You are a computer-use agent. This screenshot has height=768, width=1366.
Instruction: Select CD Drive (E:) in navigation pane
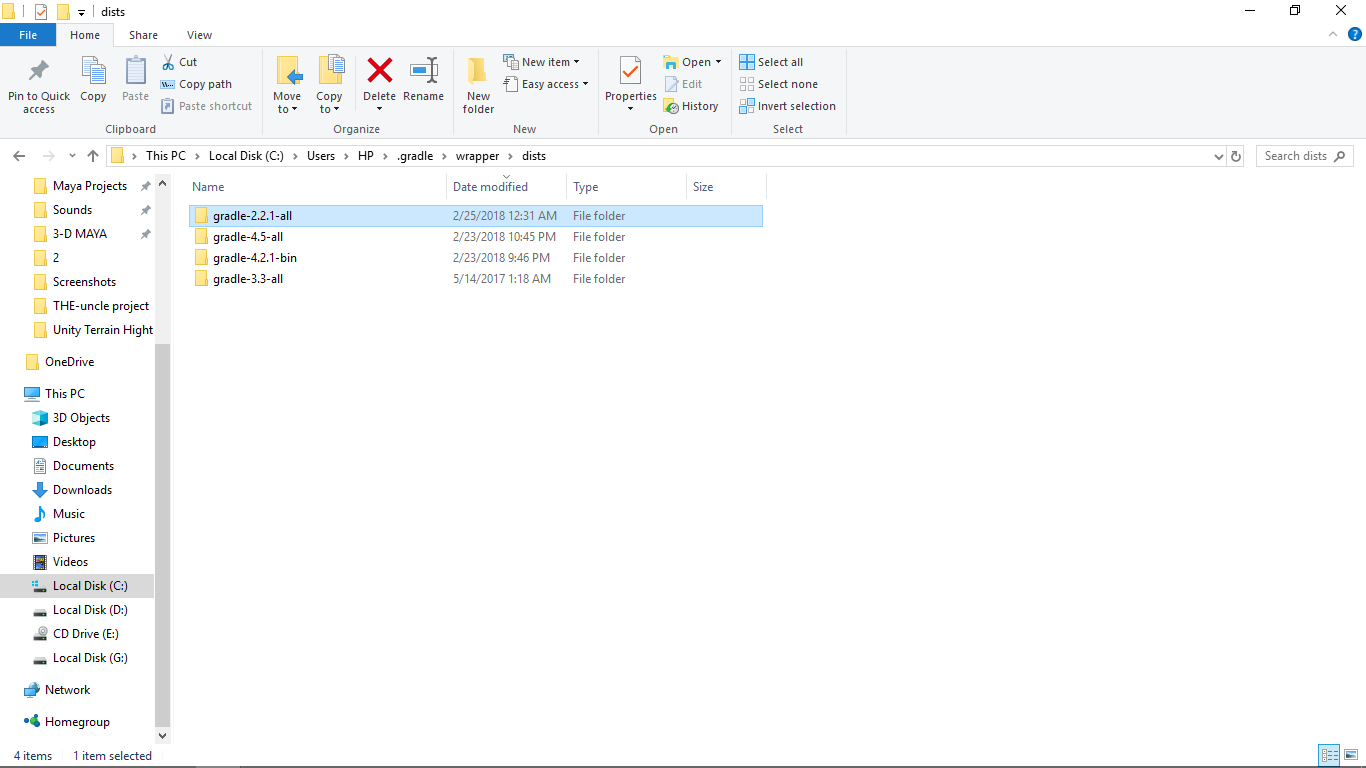(86, 634)
